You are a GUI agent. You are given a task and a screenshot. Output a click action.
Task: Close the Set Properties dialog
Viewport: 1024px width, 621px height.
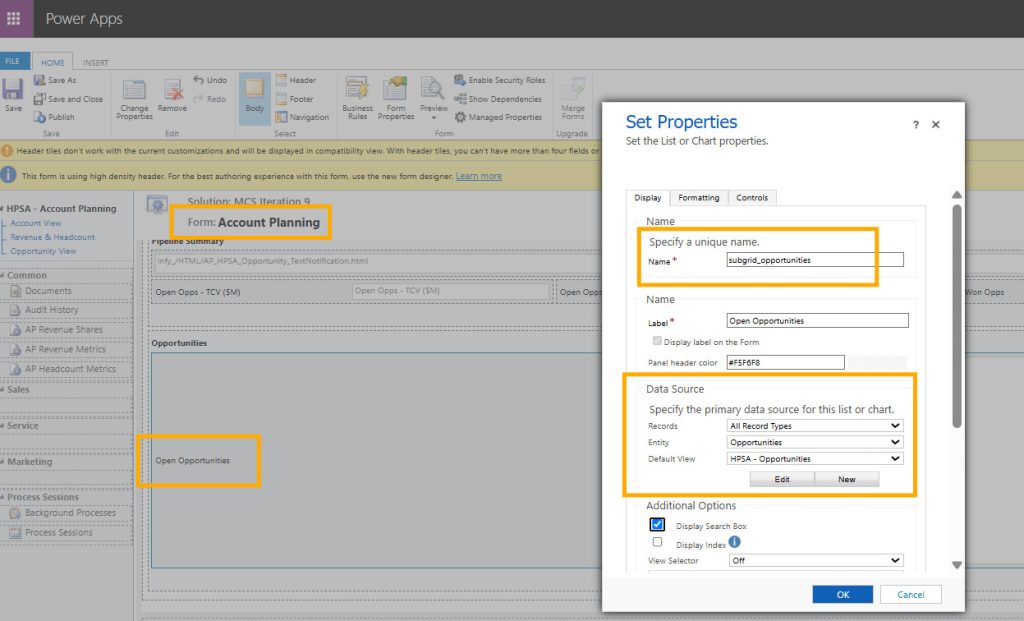click(x=936, y=125)
